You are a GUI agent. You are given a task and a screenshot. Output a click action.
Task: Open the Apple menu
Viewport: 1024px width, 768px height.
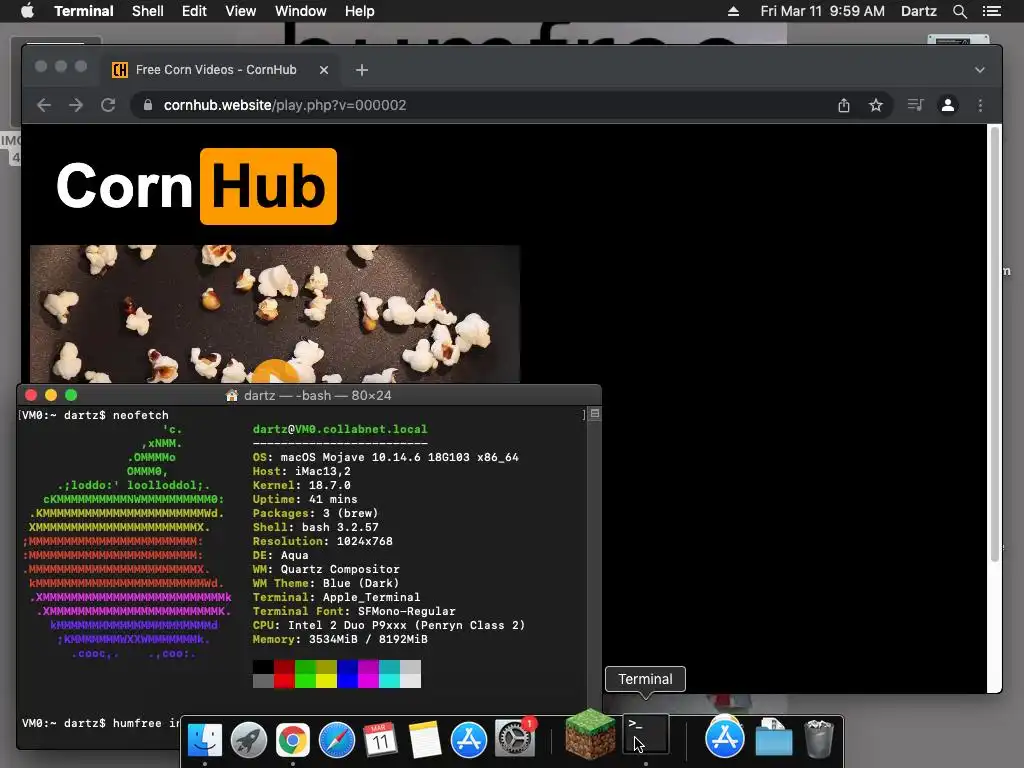click(x=27, y=11)
